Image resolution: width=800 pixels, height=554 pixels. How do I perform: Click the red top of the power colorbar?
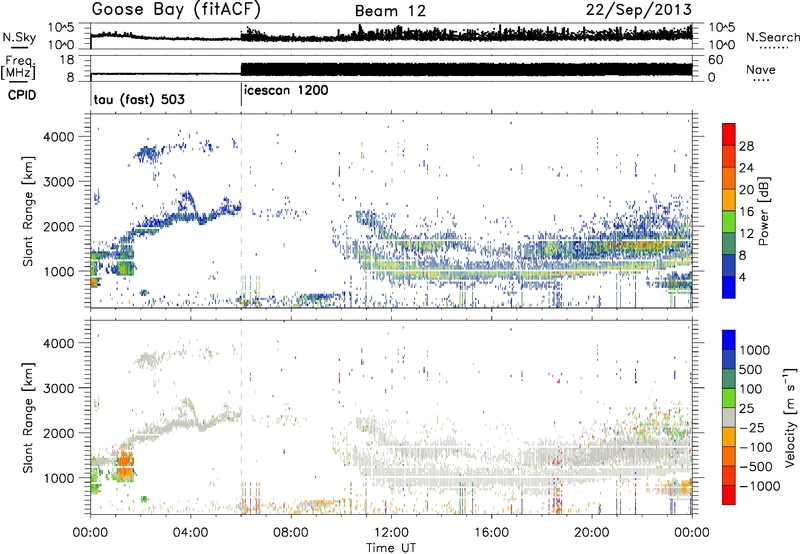pos(729,134)
